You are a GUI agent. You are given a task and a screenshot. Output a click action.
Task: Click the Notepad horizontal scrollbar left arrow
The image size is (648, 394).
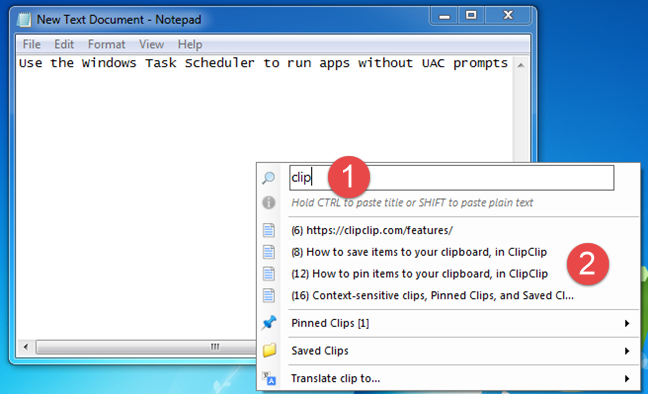pyautogui.click(x=26, y=346)
